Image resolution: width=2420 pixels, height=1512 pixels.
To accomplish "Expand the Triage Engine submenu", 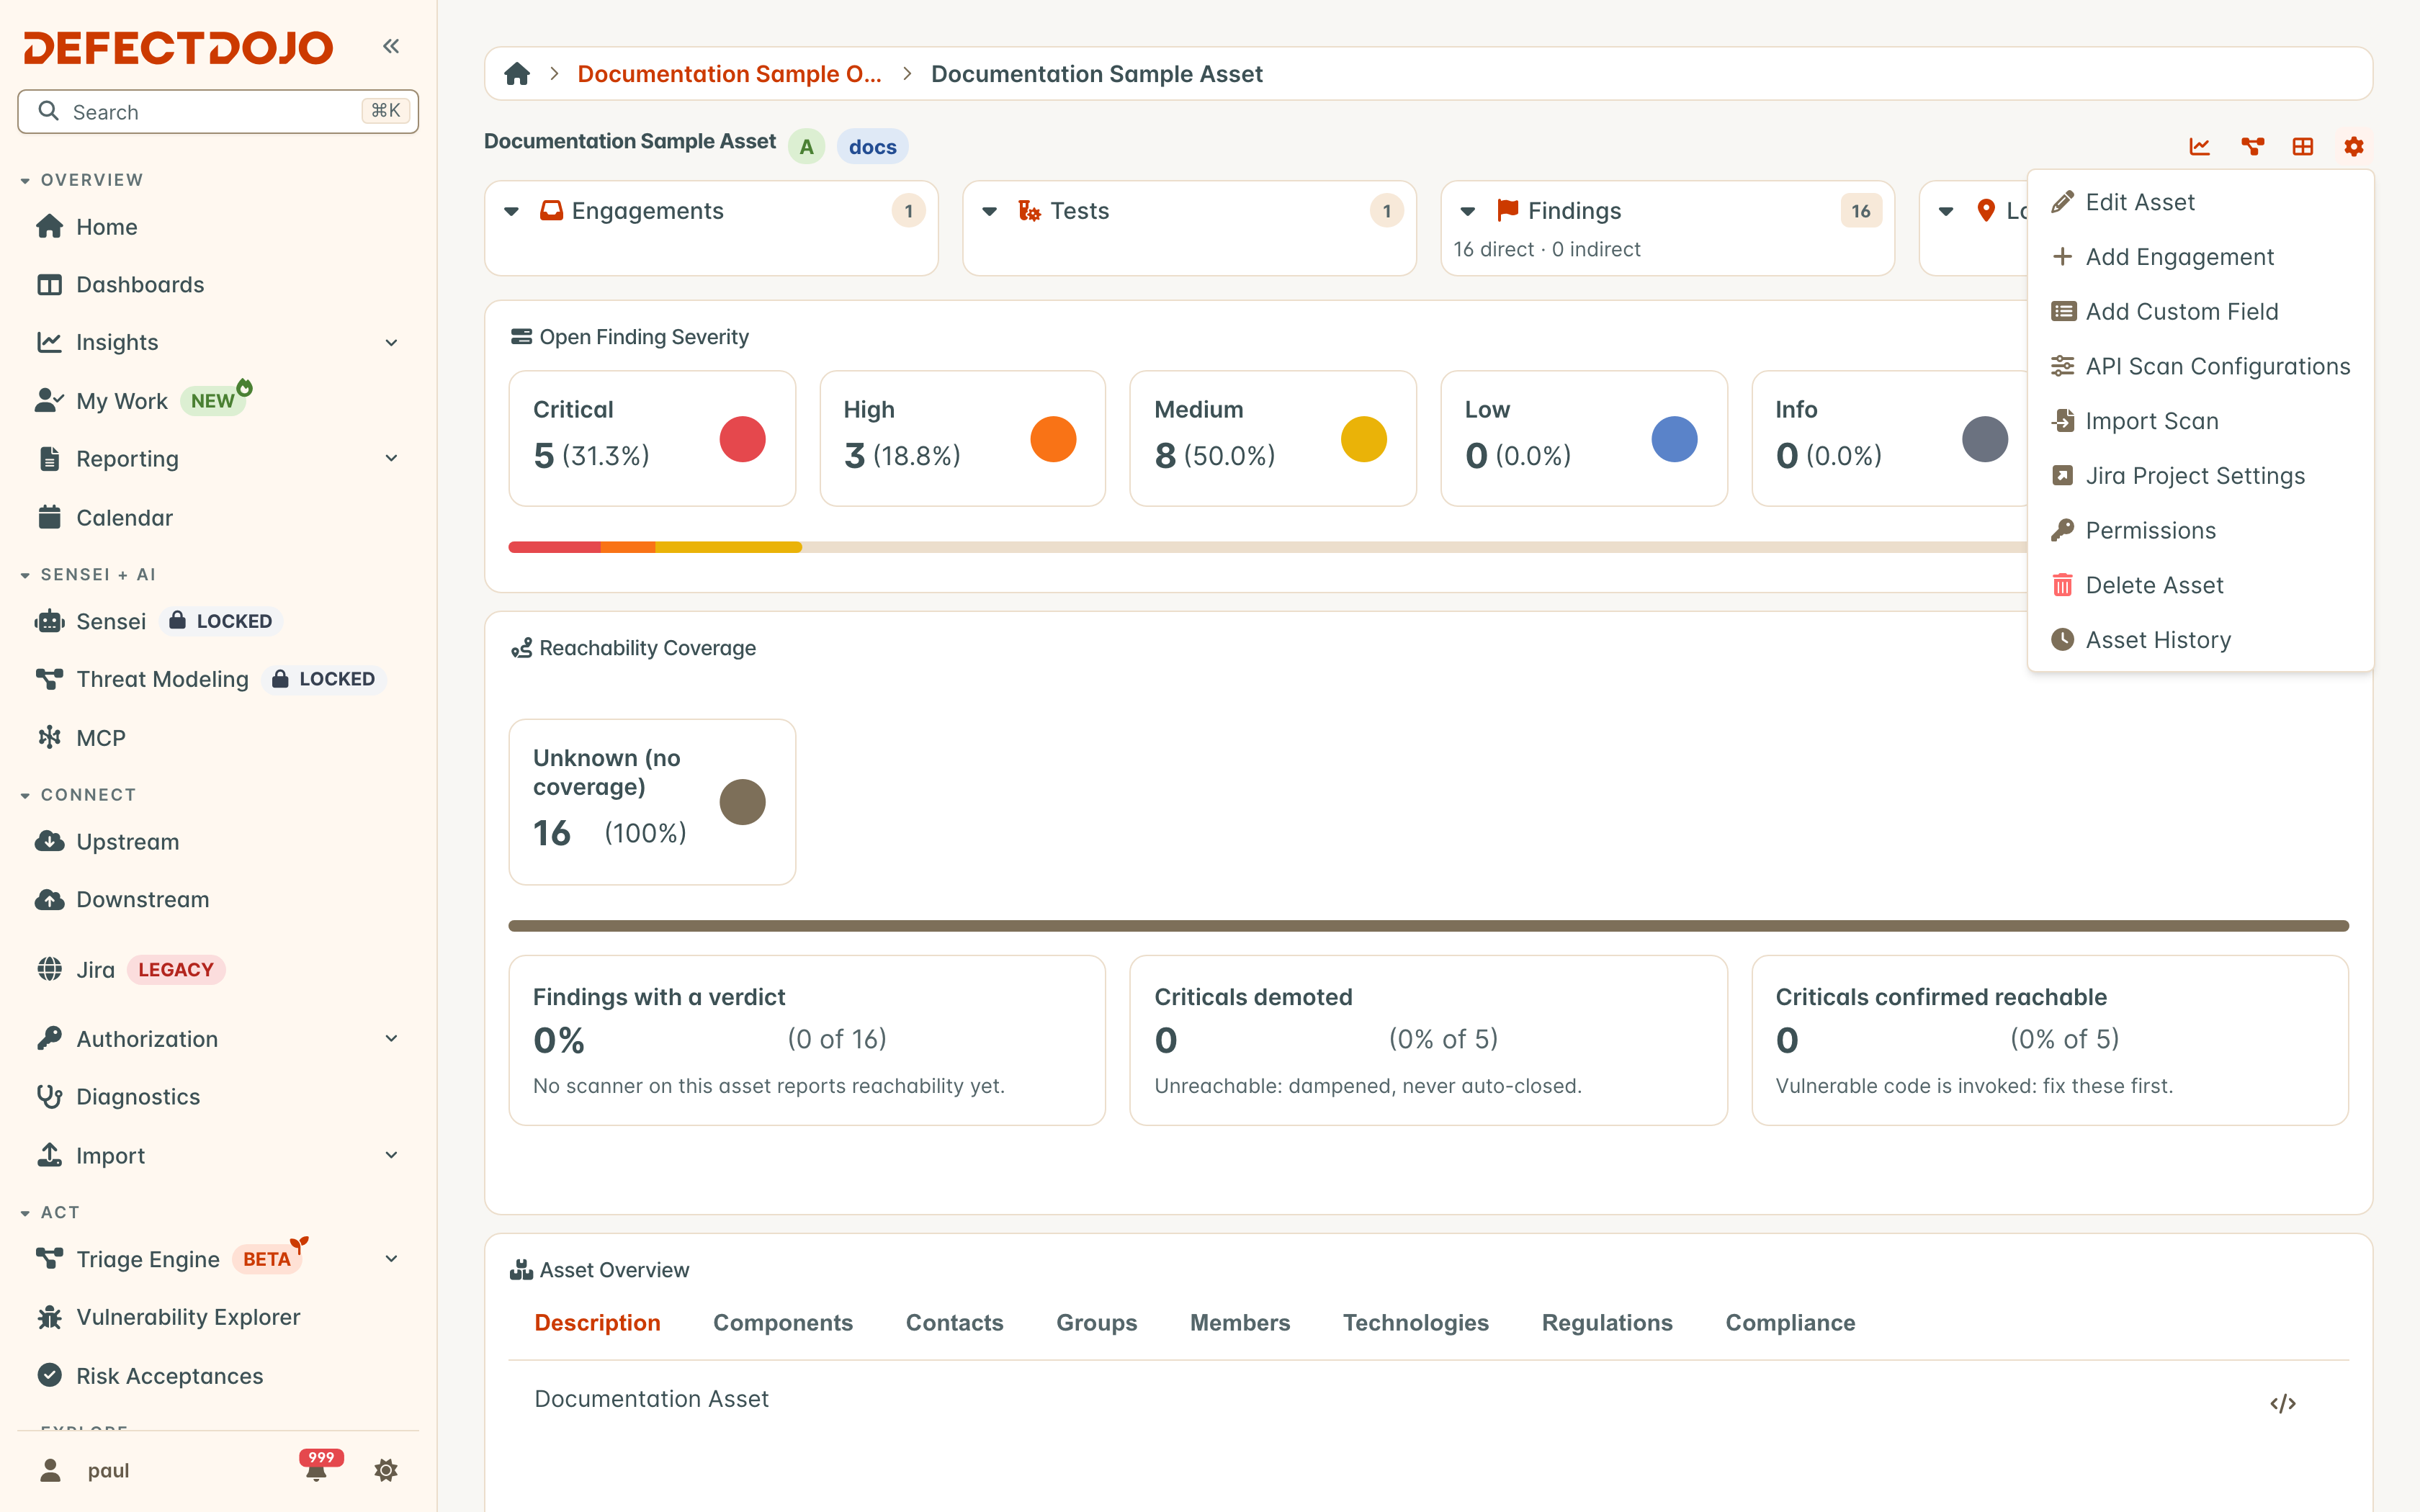I will tap(392, 1259).
